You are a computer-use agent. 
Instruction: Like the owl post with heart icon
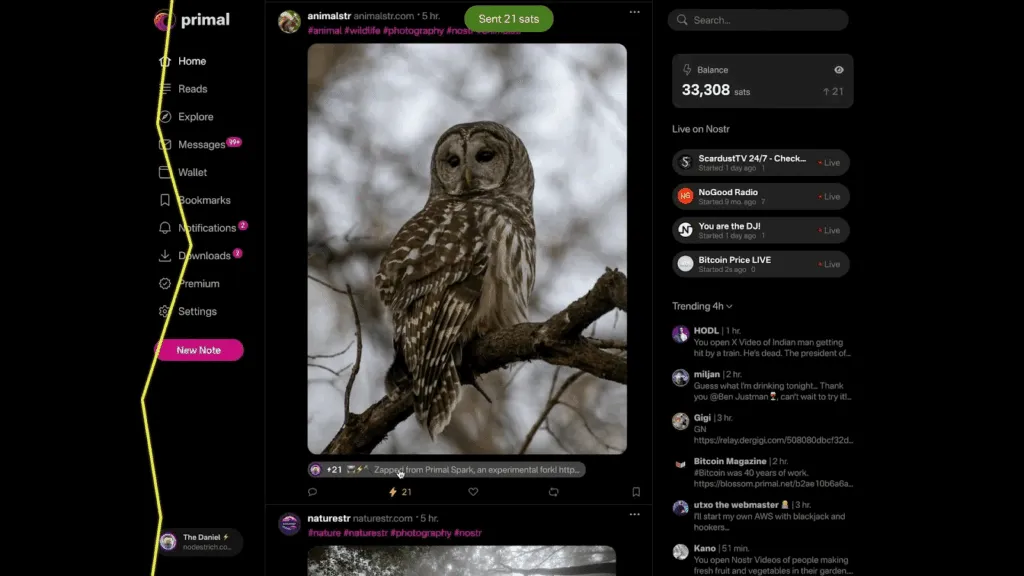[x=473, y=492]
